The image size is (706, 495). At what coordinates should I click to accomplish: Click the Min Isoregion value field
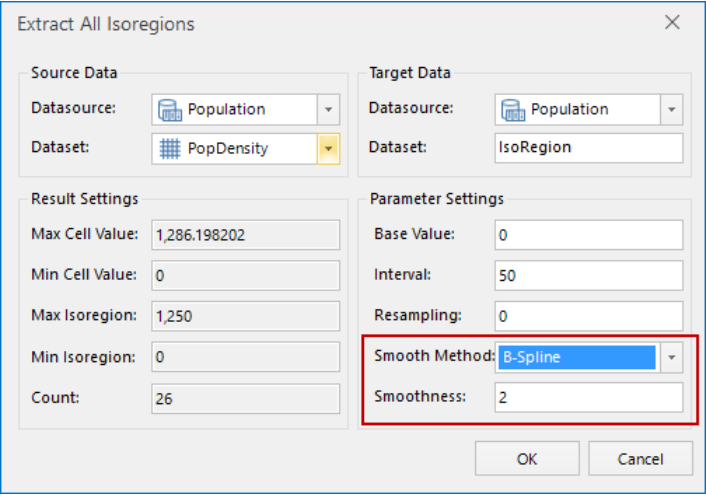click(x=246, y=357)
